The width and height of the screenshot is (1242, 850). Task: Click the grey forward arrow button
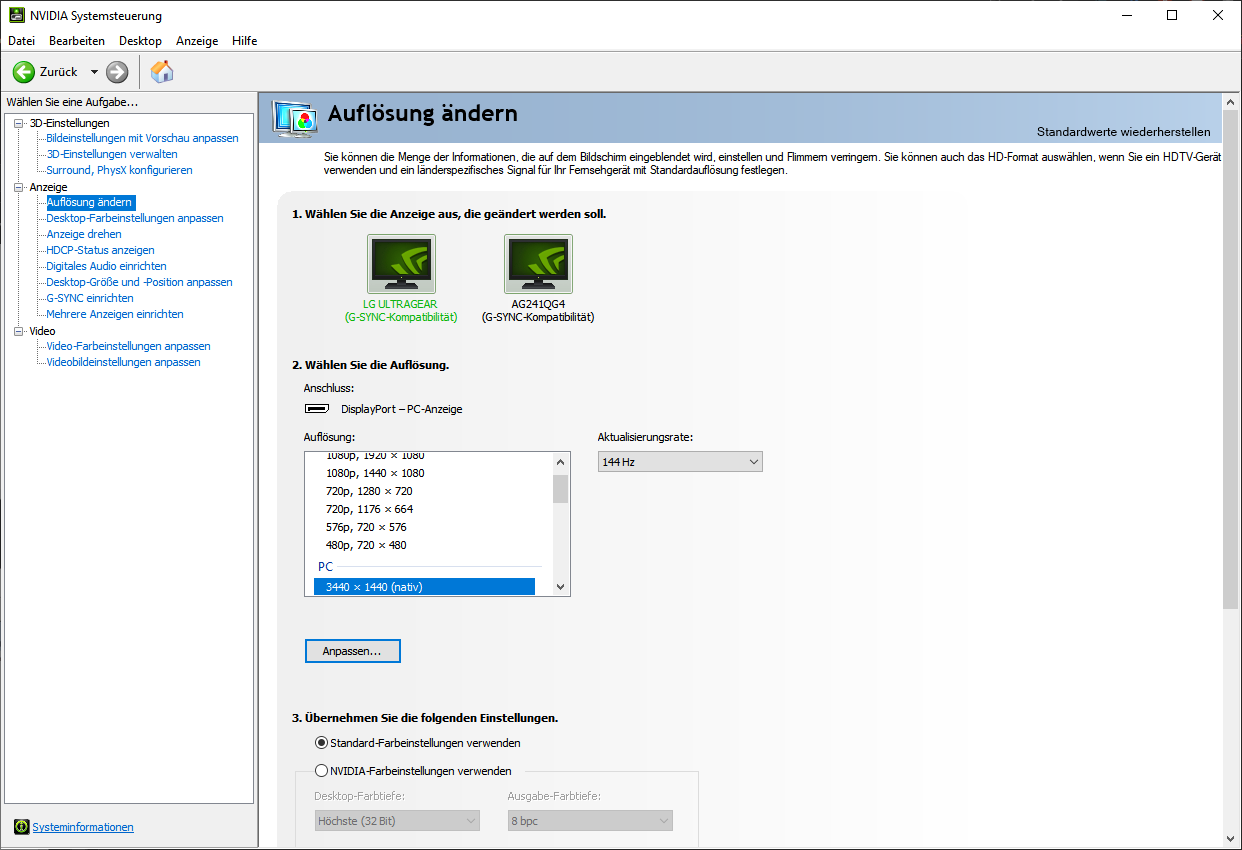117,72
